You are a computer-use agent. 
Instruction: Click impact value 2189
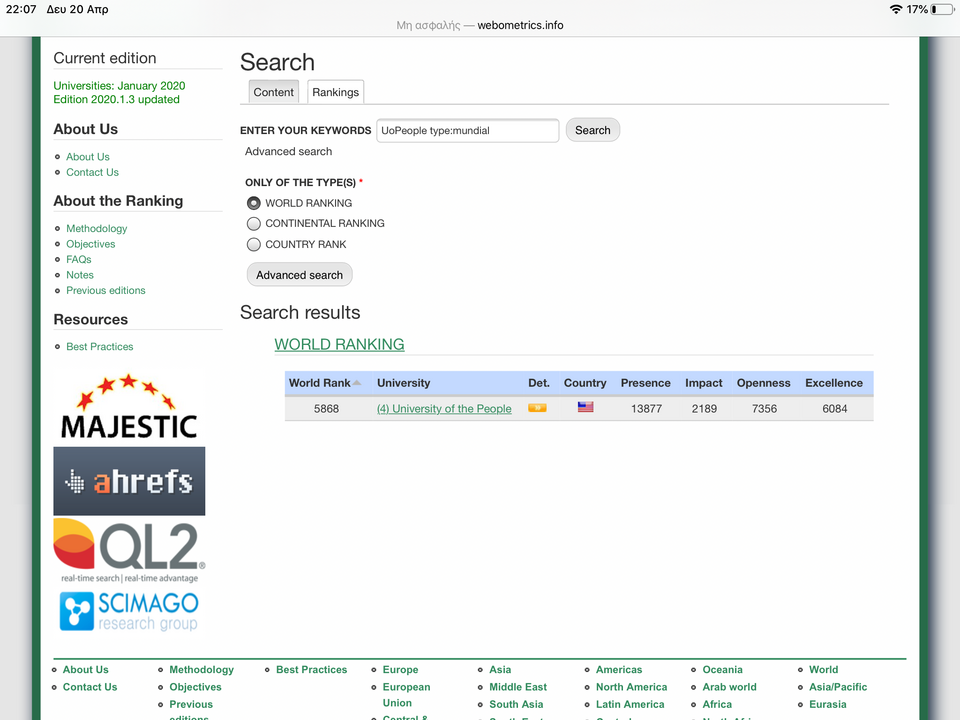point(704,408)
